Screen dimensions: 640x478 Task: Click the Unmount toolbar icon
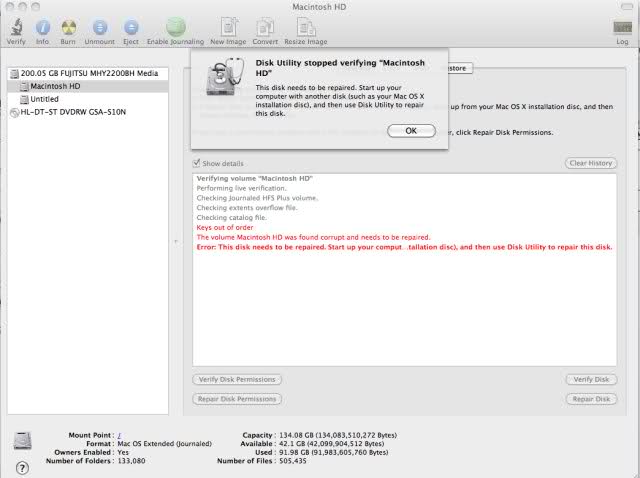(x=100, y=27)
